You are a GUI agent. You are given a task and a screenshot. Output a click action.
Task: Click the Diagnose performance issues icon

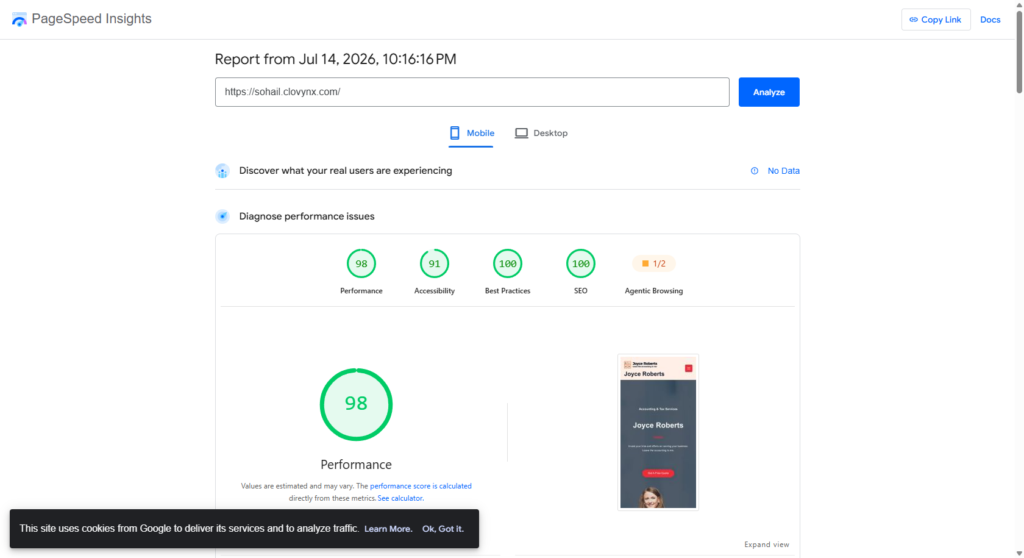223,216
